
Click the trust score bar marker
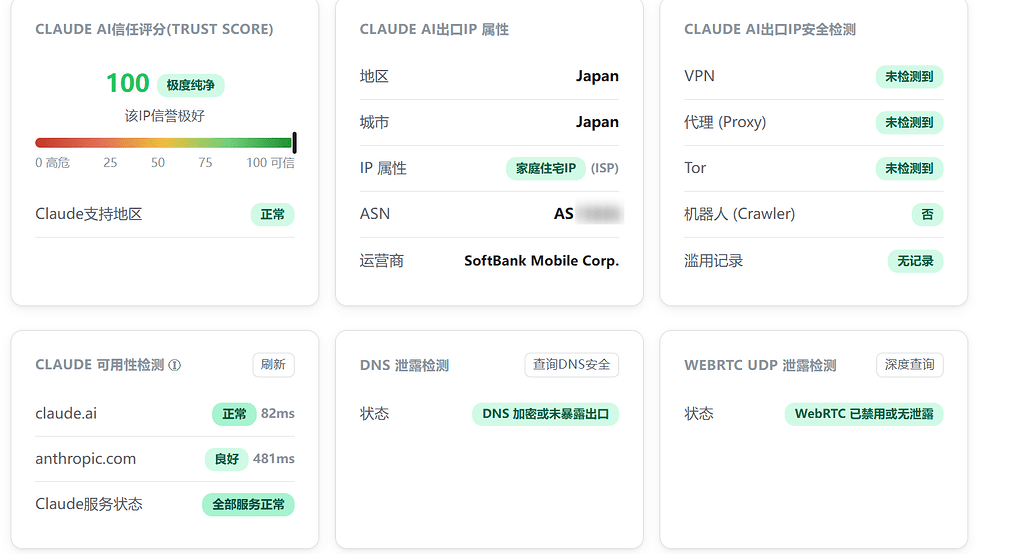tap(294, 142)
